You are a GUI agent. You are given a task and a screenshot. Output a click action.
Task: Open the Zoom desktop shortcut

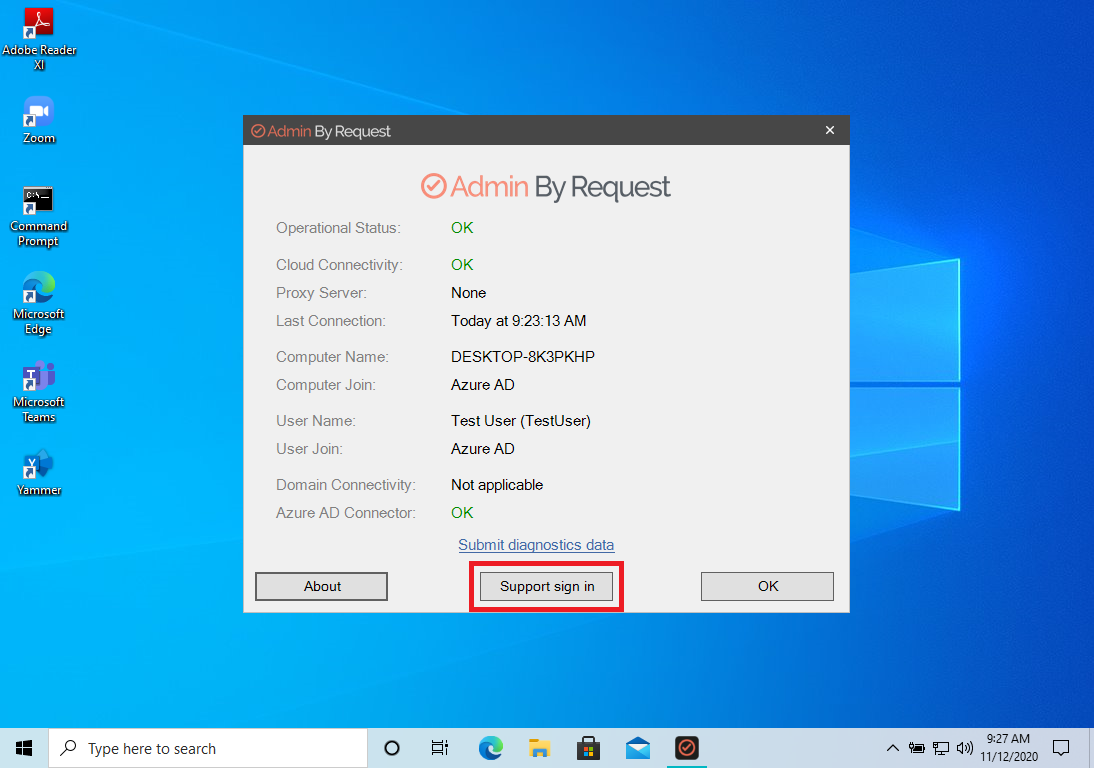click(39, 120)
